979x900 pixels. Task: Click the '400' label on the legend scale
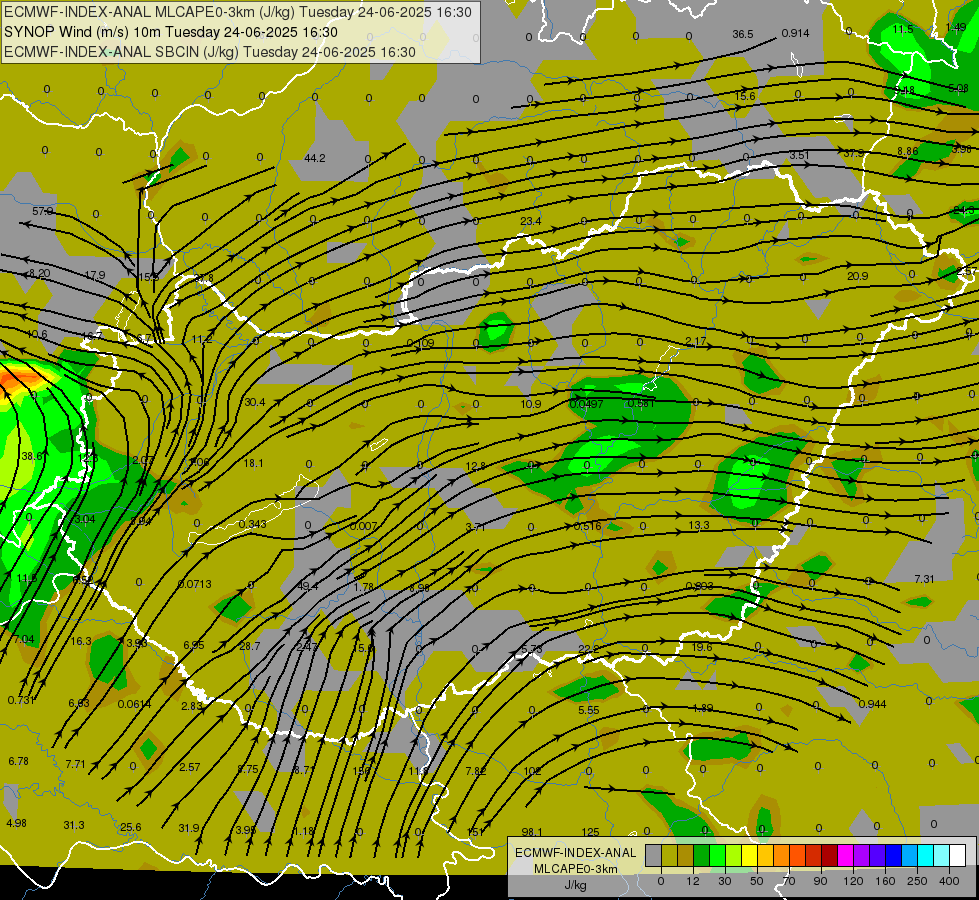tap(949, 881)
